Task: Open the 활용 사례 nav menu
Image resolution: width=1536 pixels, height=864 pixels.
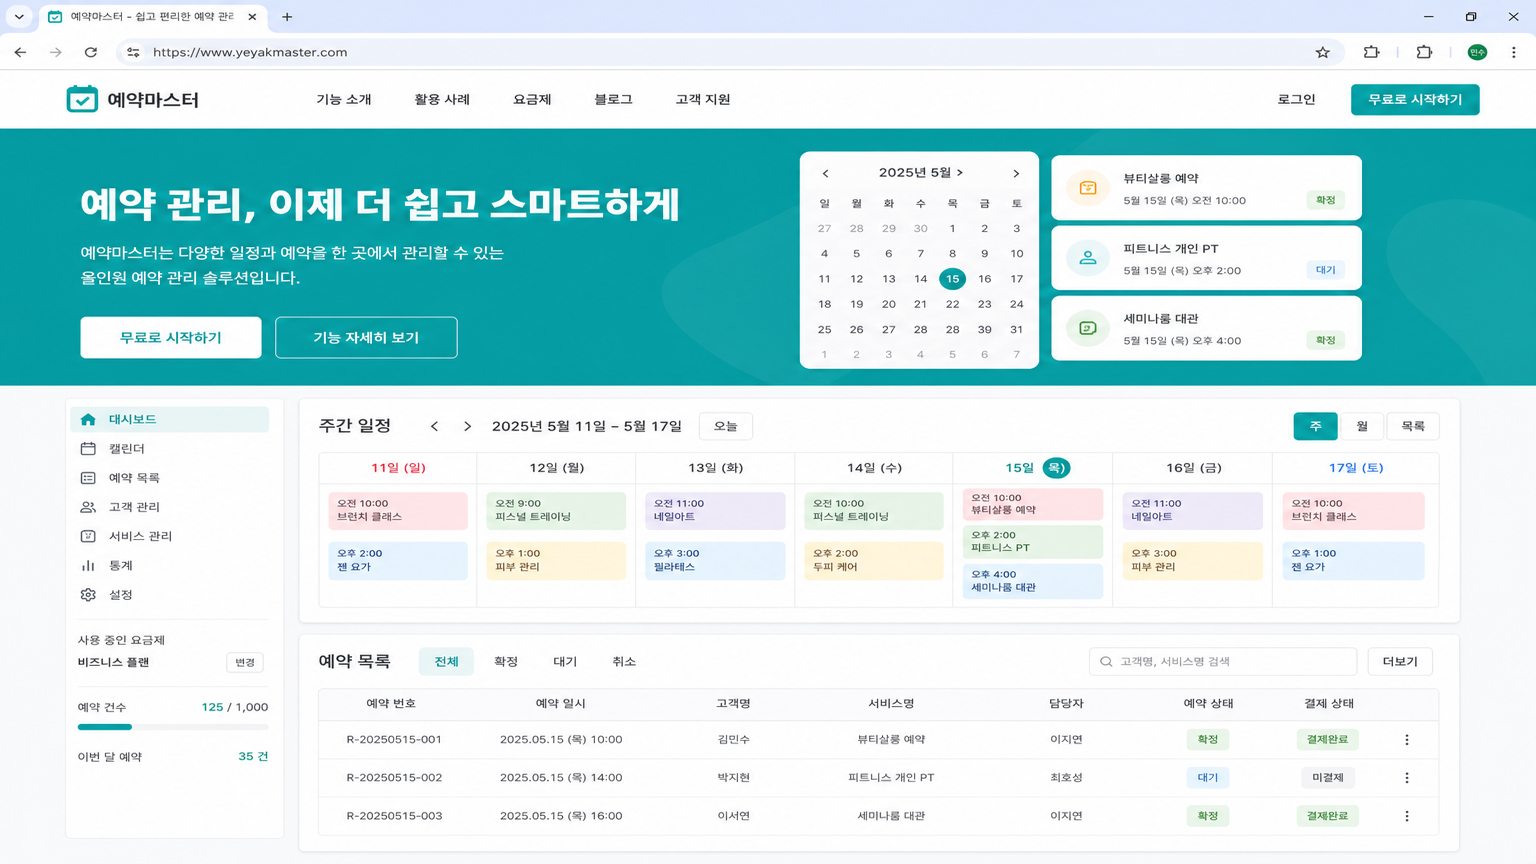Action: pyautogui.click(x=442, y=99)
